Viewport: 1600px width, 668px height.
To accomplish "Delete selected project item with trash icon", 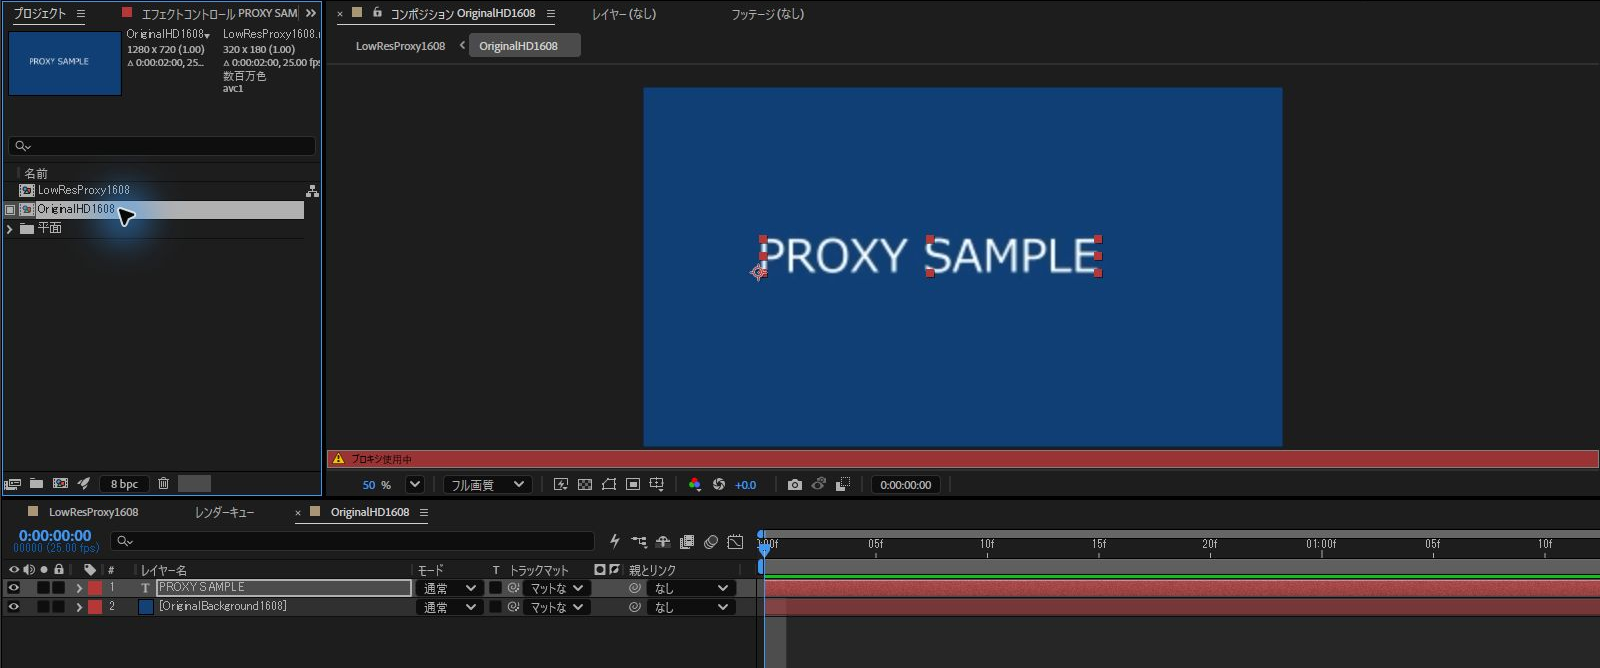I will [164, 484].
